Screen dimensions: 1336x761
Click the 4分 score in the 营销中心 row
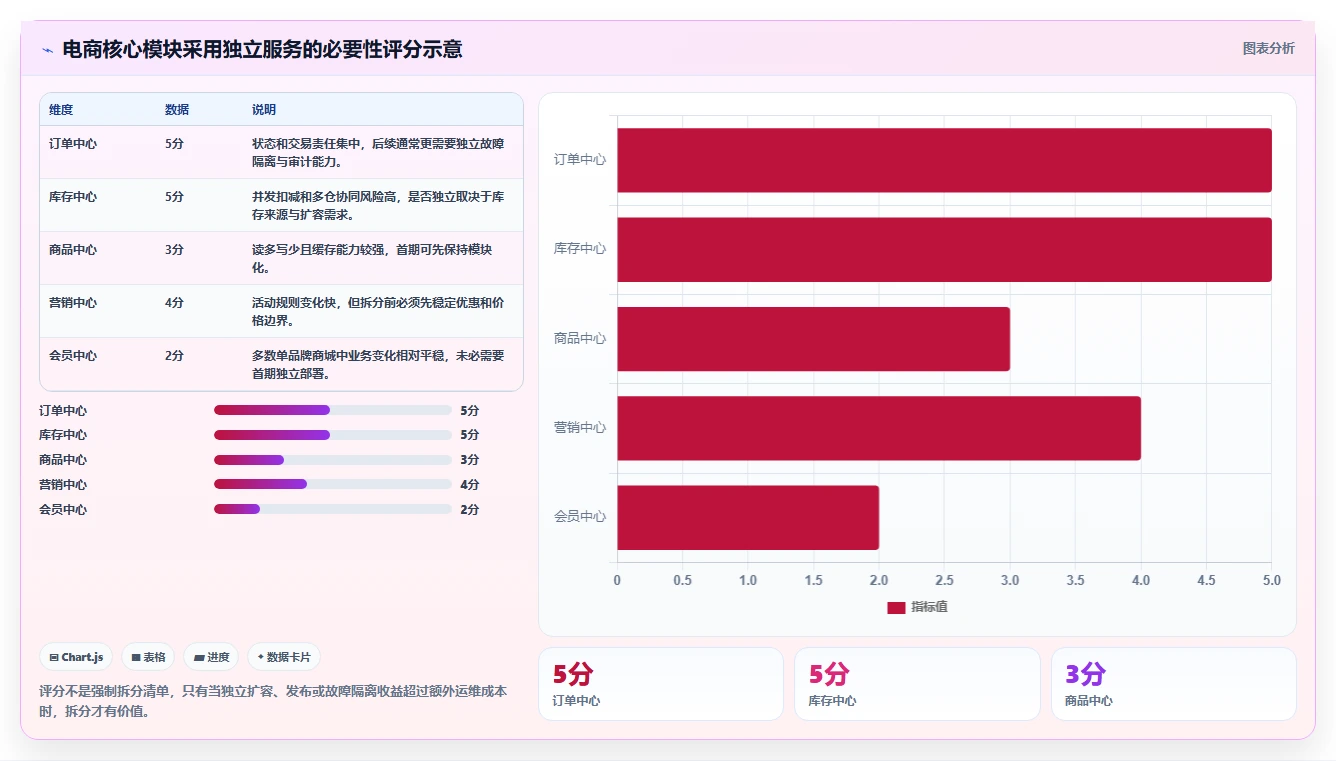coord(175,302)
